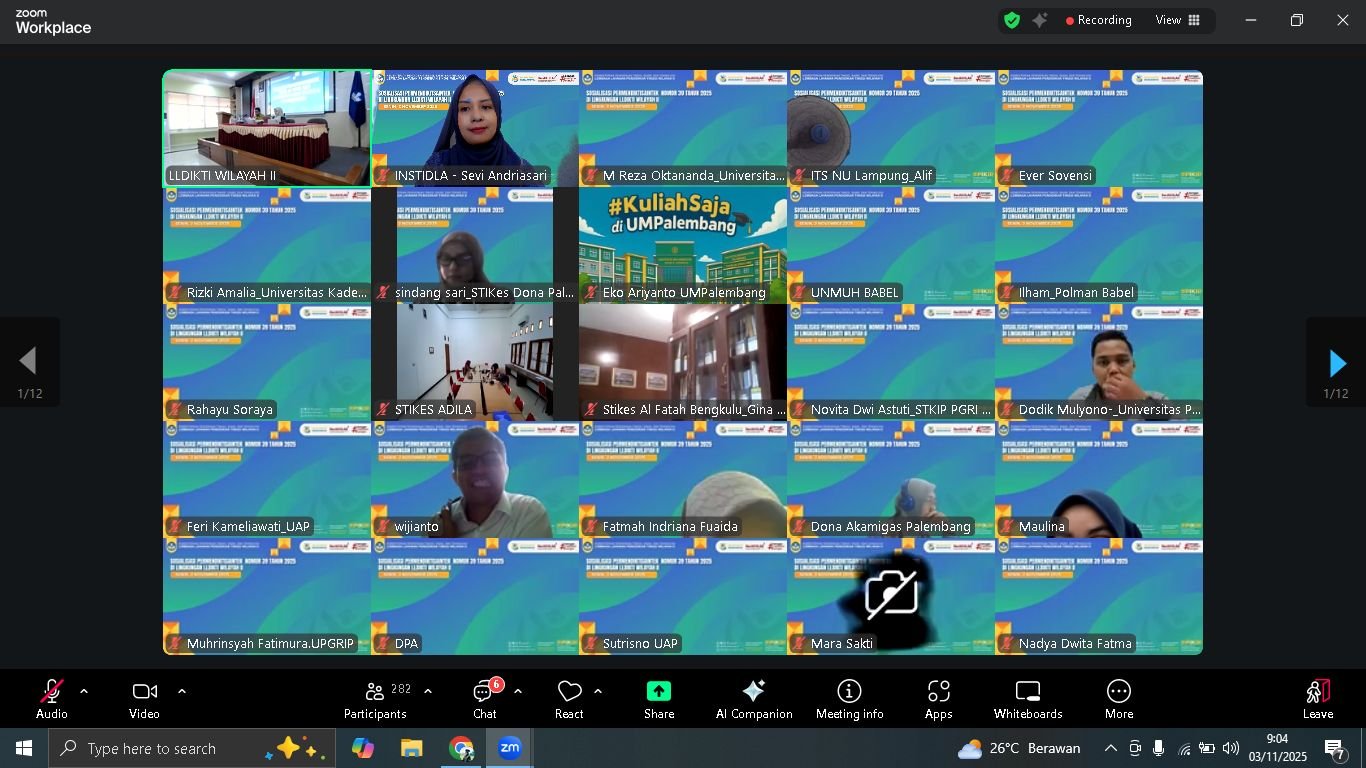The width and height of the screenshot is (1366, 768).
Task: Click the green Share button
Action: [659, 699]
